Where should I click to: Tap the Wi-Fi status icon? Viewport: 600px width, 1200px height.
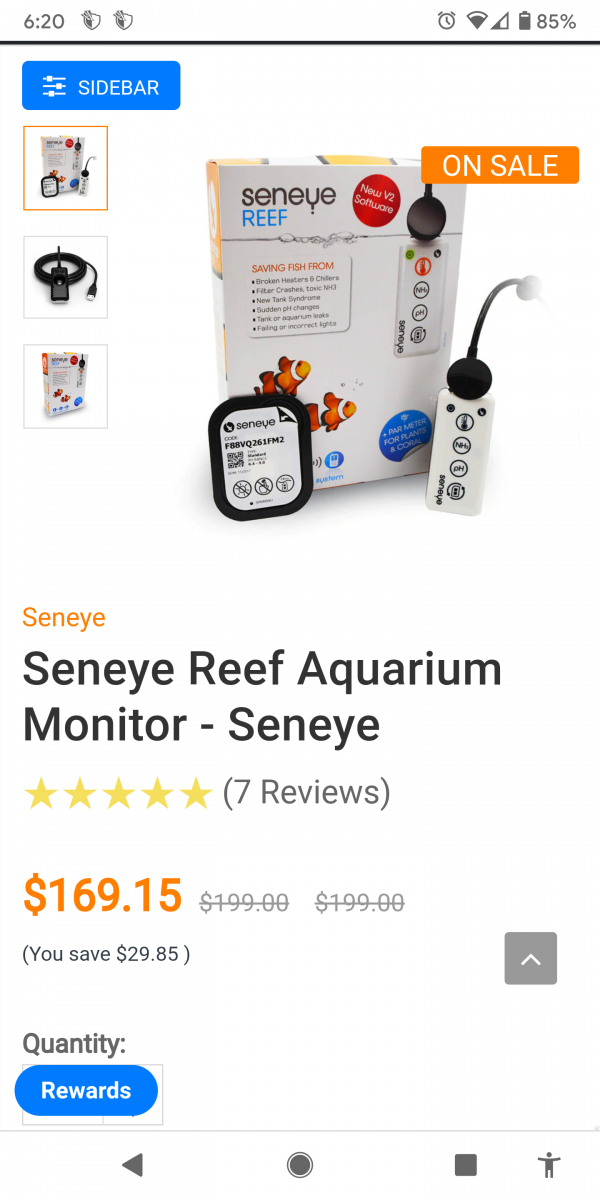[476, 21]
